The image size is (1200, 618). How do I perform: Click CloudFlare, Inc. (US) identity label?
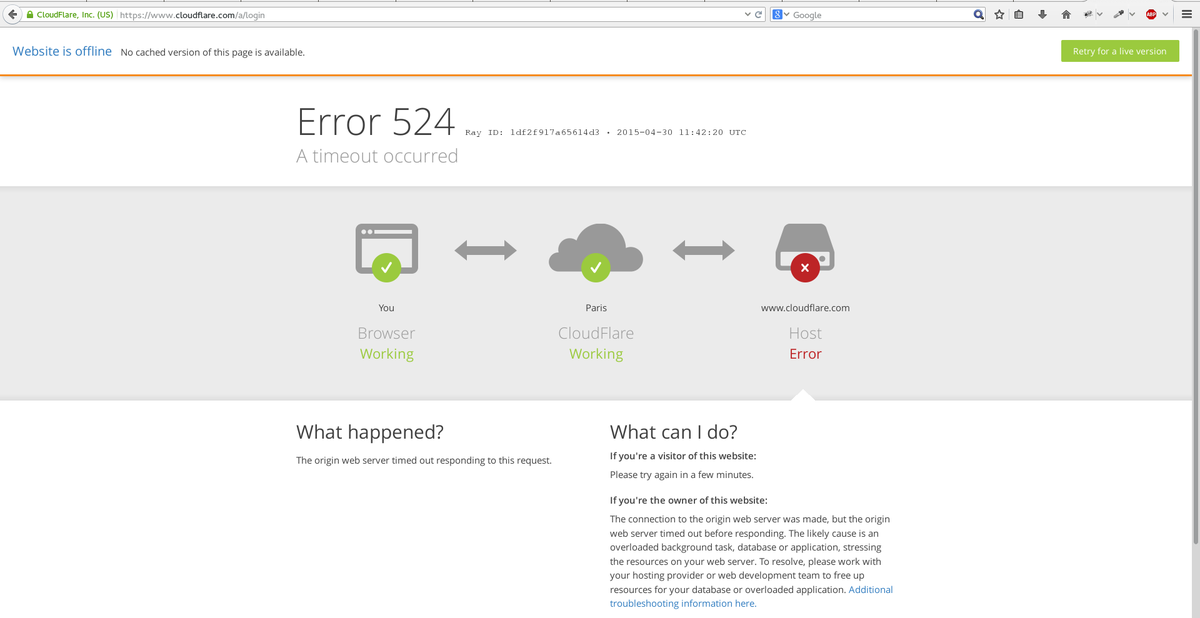74,15
